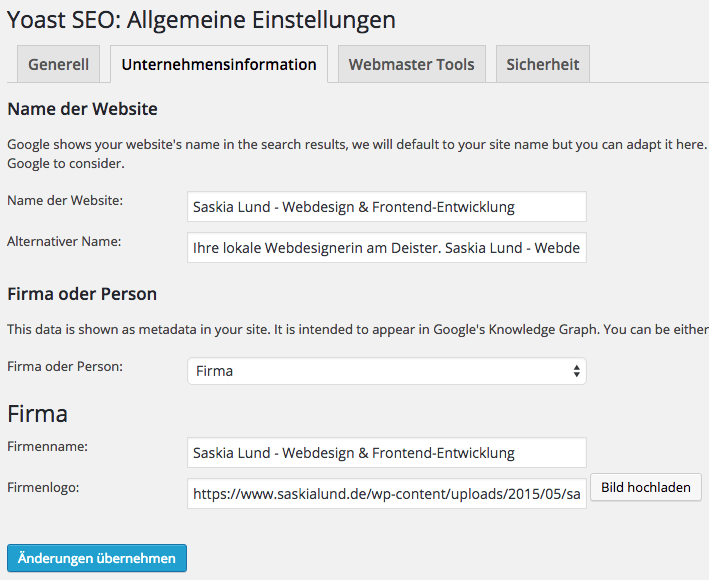Save with Änderungen übernehmen button
This screenshot has height=580, width=709.
96,558
